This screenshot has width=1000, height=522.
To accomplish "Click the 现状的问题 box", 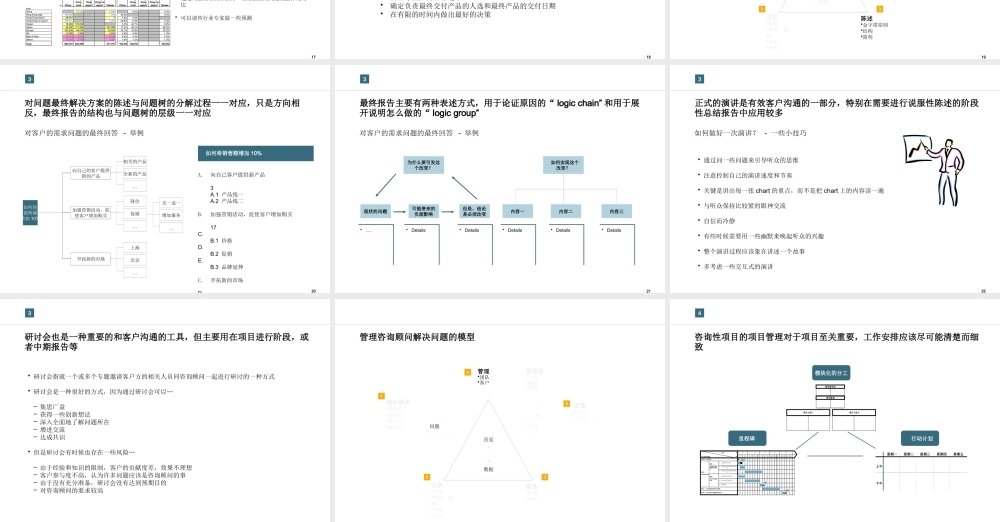I will 375,211.
